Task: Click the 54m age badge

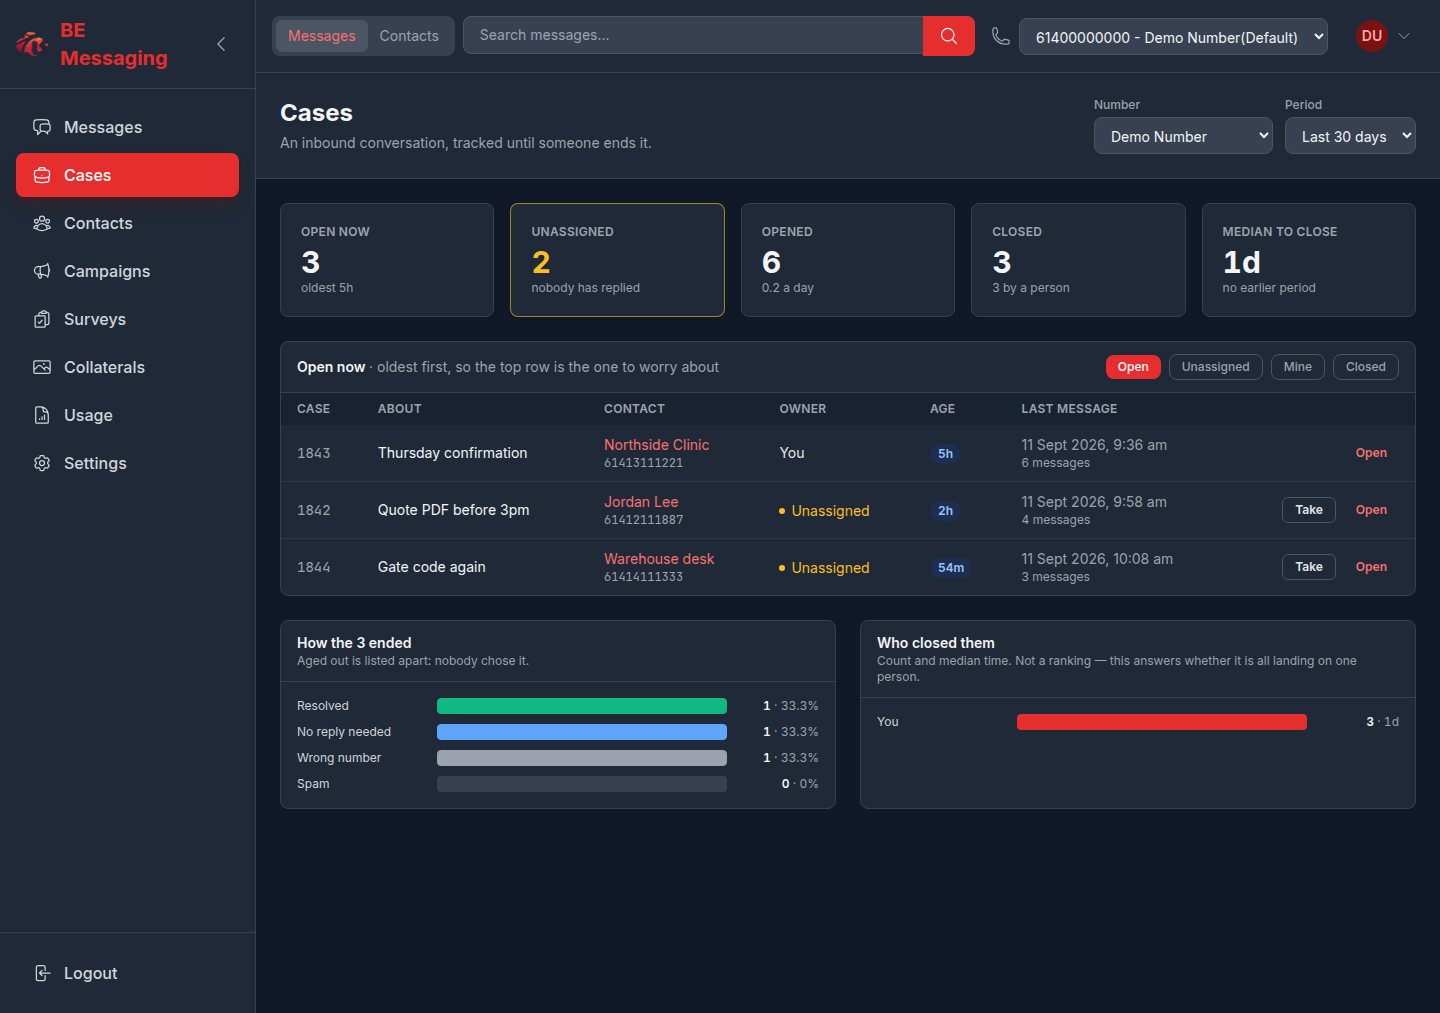Action: click(x=951, y=568)
